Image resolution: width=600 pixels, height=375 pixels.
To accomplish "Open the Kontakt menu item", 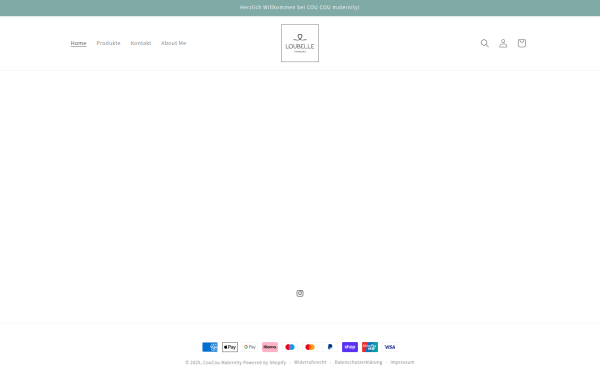I will [141, 43].
